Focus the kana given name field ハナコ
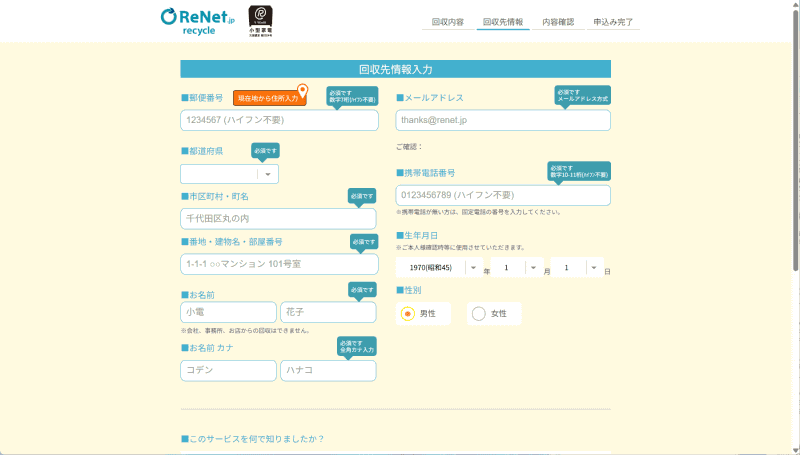Viewport: 800px width, 455px height. pyautogui.click(x=328, y=370)
